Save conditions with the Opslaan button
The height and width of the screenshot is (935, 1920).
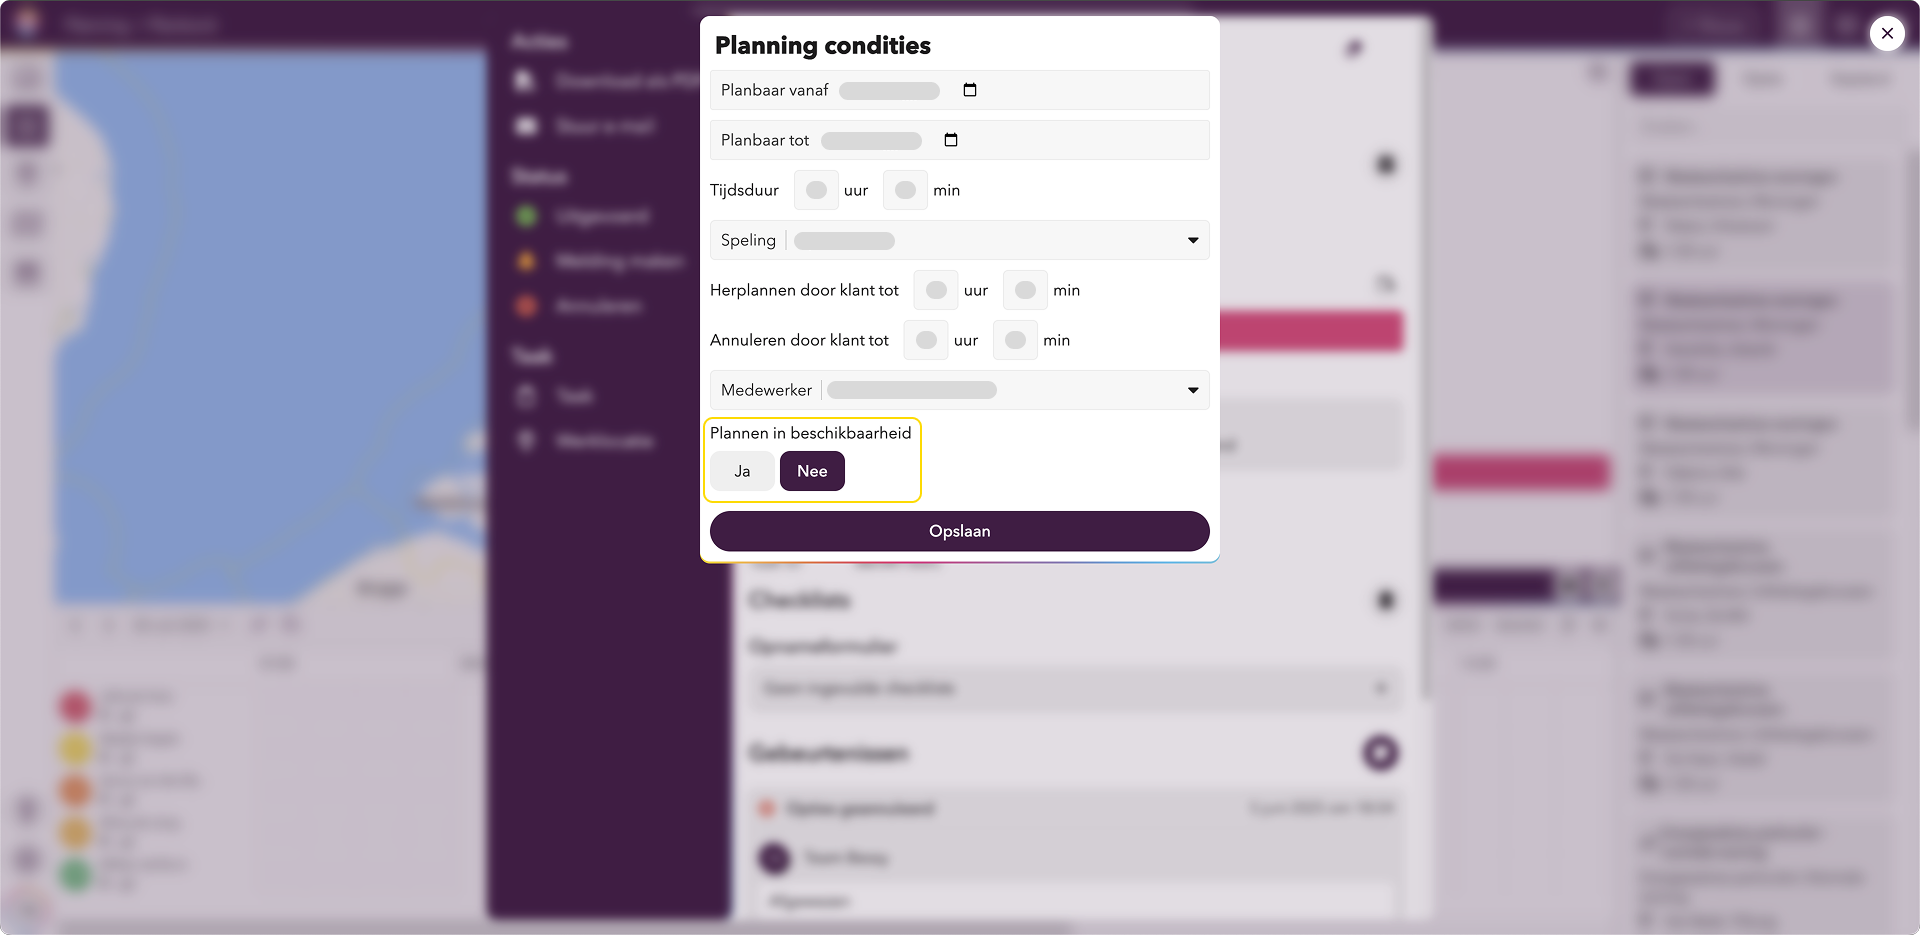[x=960, y=531]
